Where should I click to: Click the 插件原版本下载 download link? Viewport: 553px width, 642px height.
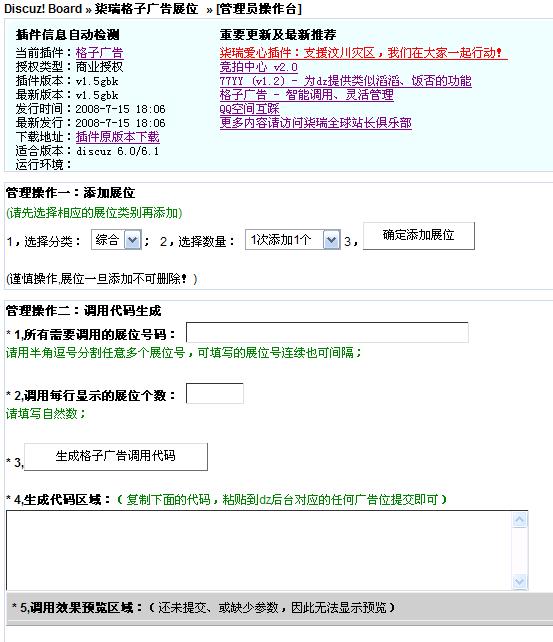click(x=117, y=137)
